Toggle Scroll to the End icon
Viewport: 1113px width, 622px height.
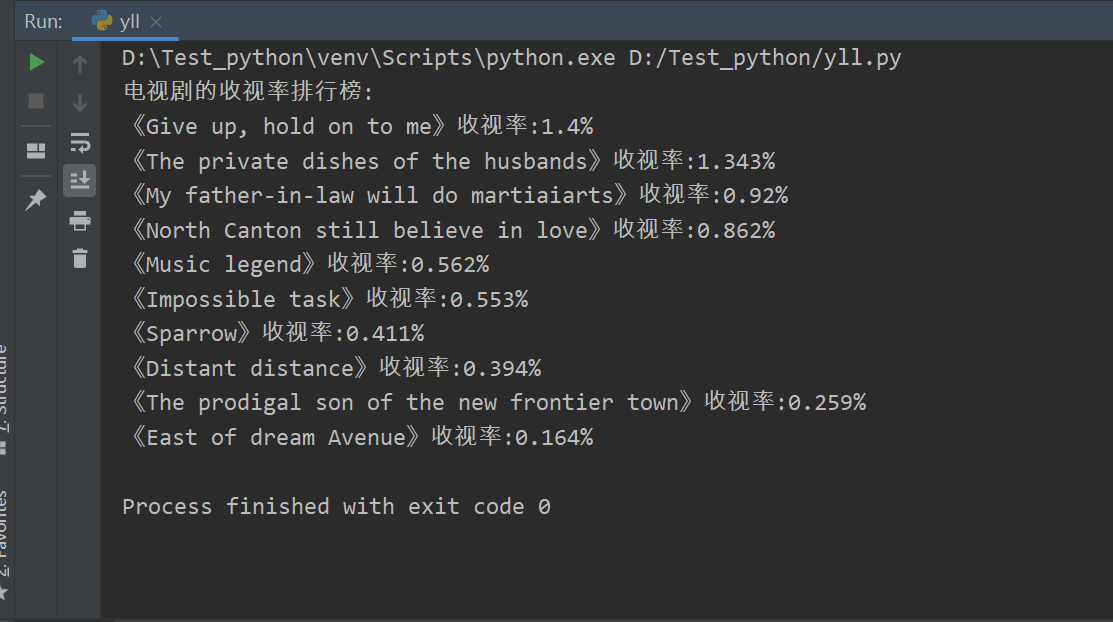(80, 180)
